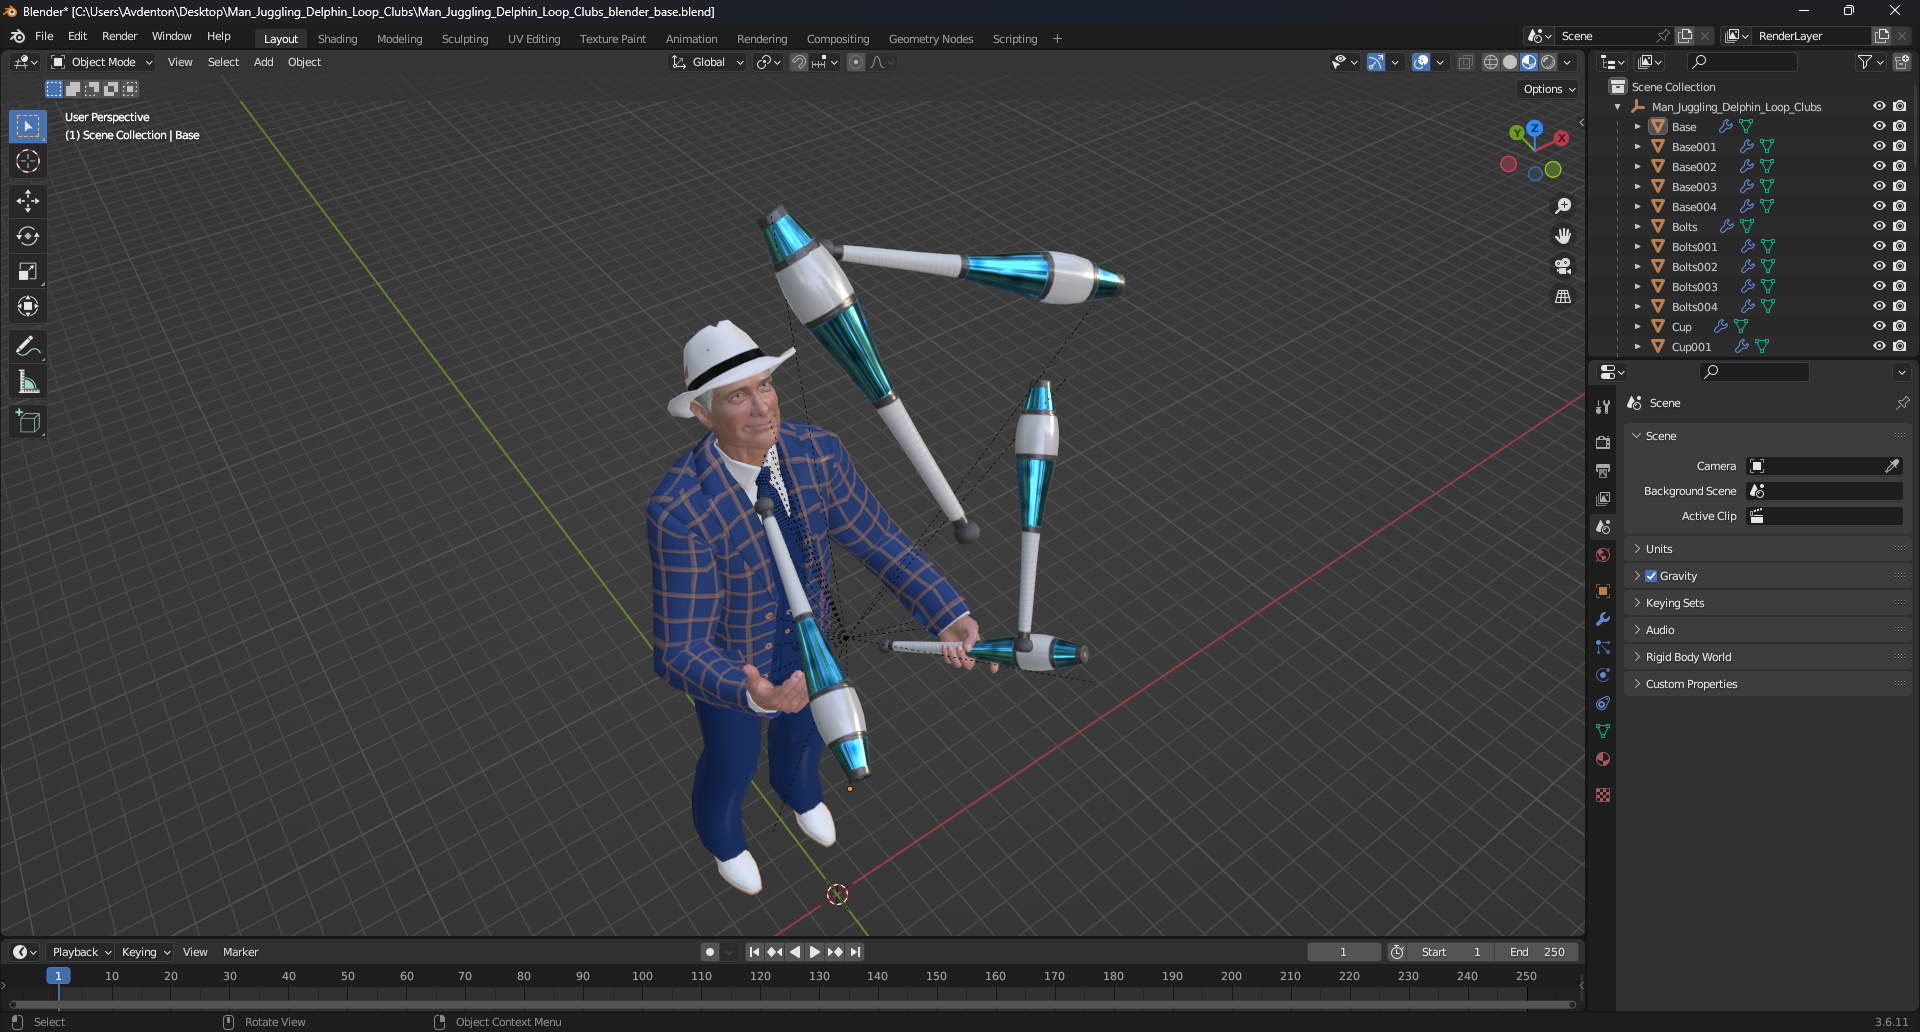1920x1032 pixels.
Task: Open the Texture properties tab
Action: coord(1603,795)
